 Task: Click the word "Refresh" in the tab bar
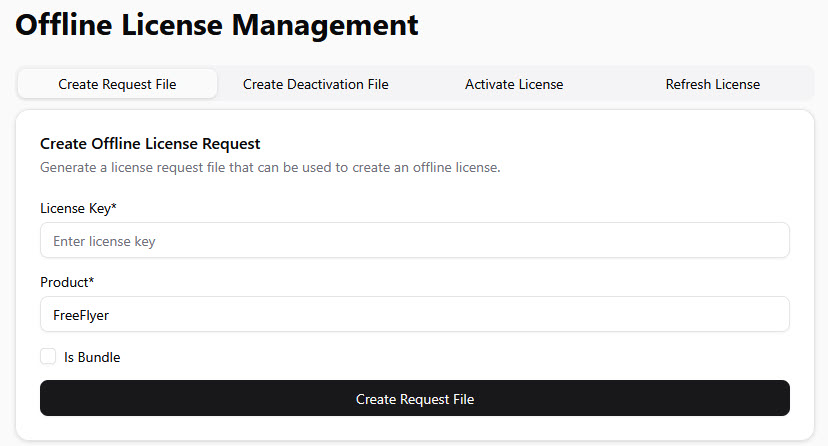(689, 84)
